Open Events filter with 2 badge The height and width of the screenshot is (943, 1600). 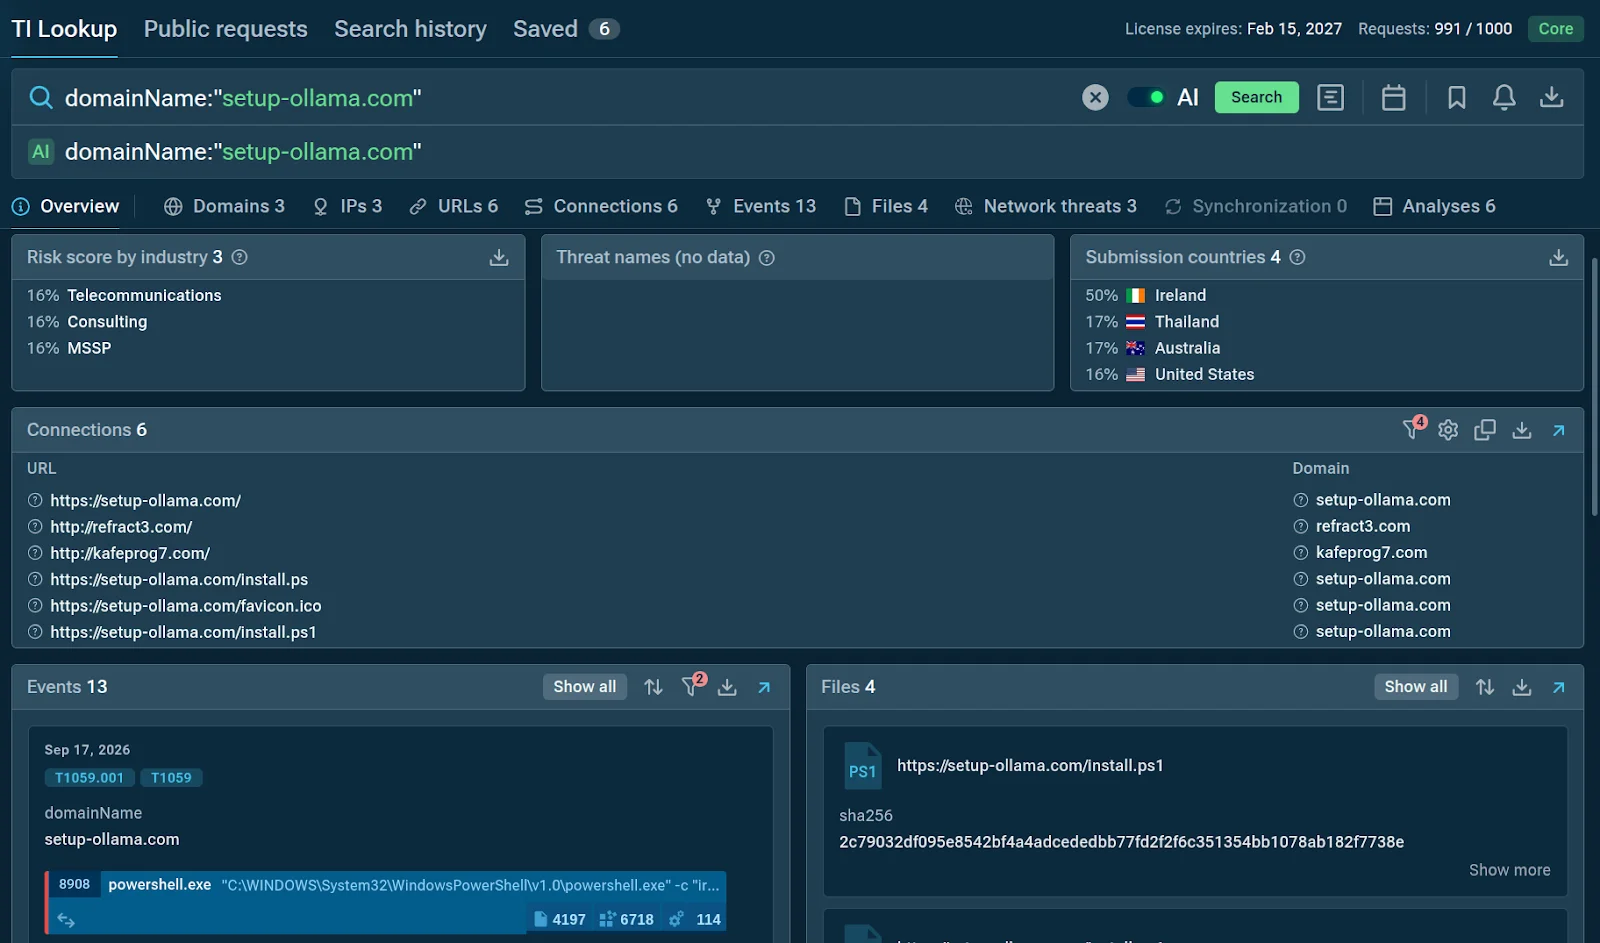(692, 685)
